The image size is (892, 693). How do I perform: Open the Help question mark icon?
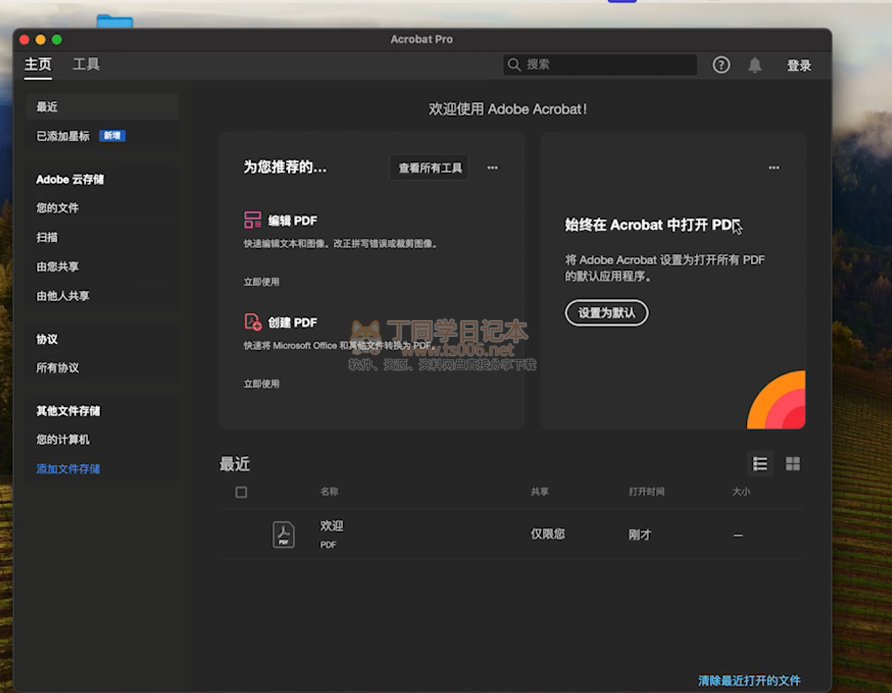(721, 65)
